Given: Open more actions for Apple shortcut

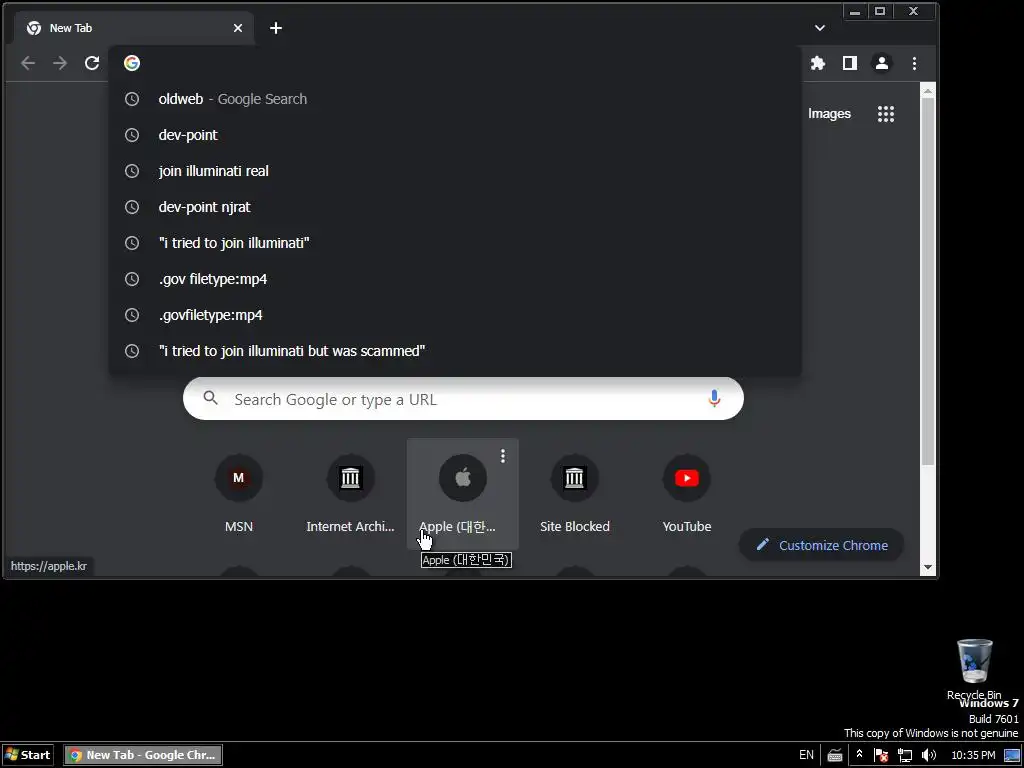Looking at the screenshot, I should pos(502,456).
